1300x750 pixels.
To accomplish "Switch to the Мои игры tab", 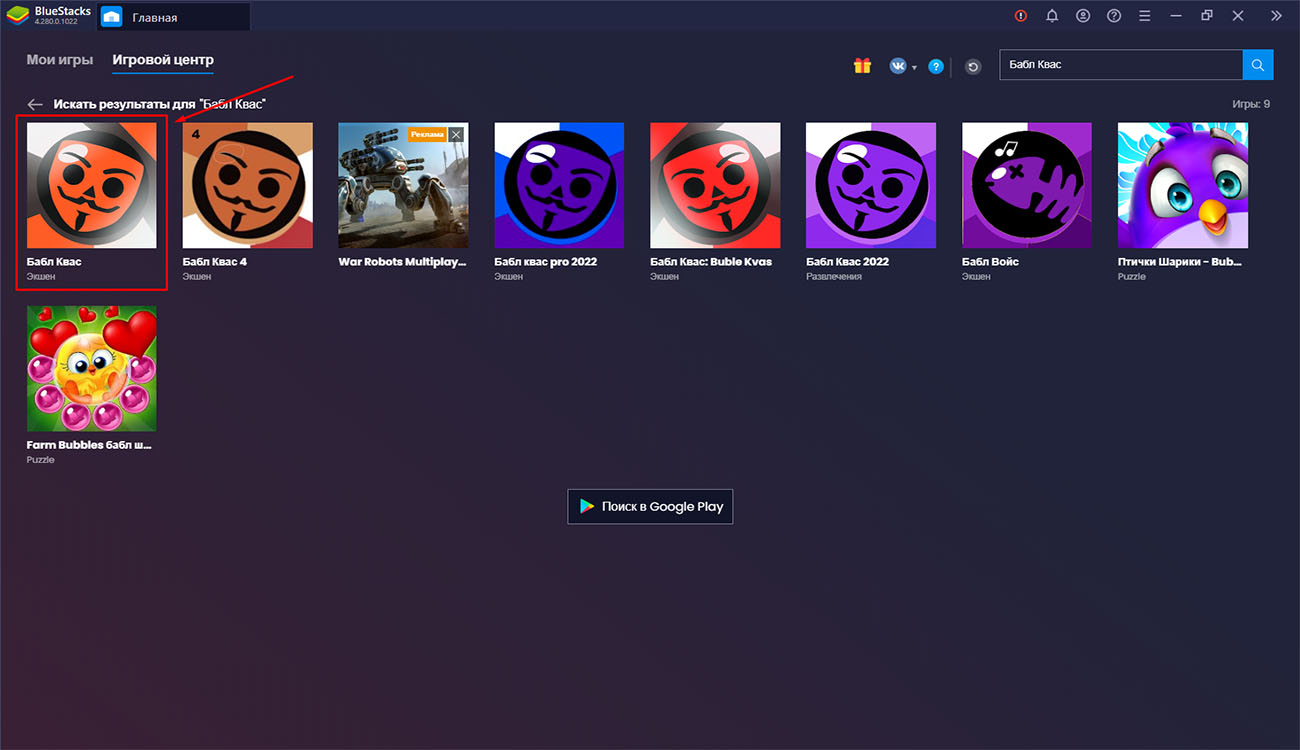I will click(60, 60).
